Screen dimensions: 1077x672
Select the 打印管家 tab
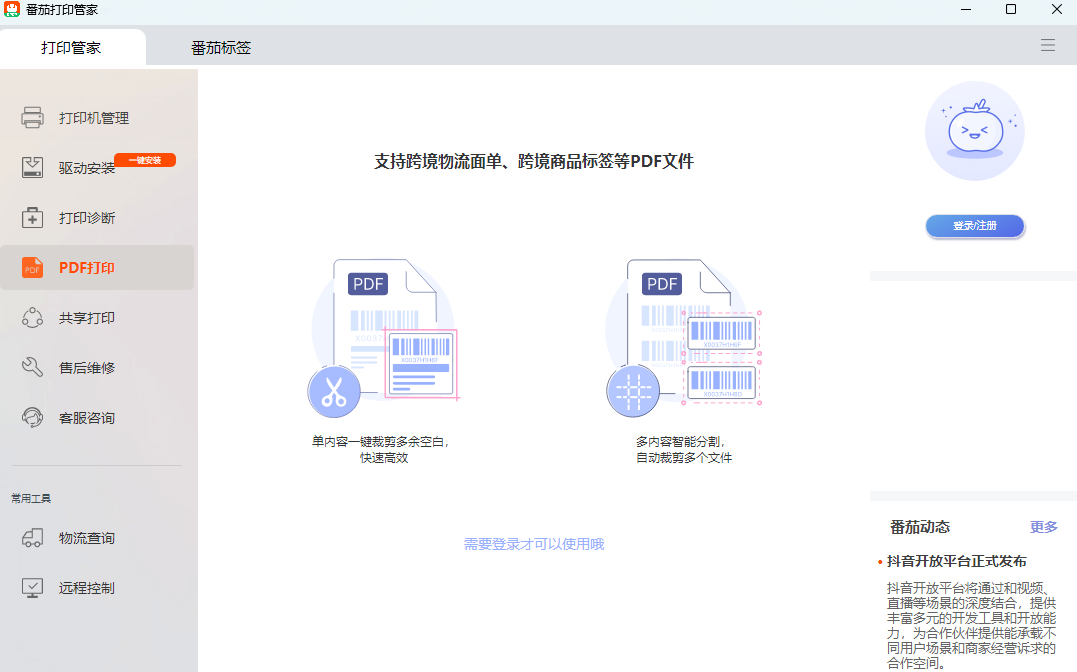point(73,46)
